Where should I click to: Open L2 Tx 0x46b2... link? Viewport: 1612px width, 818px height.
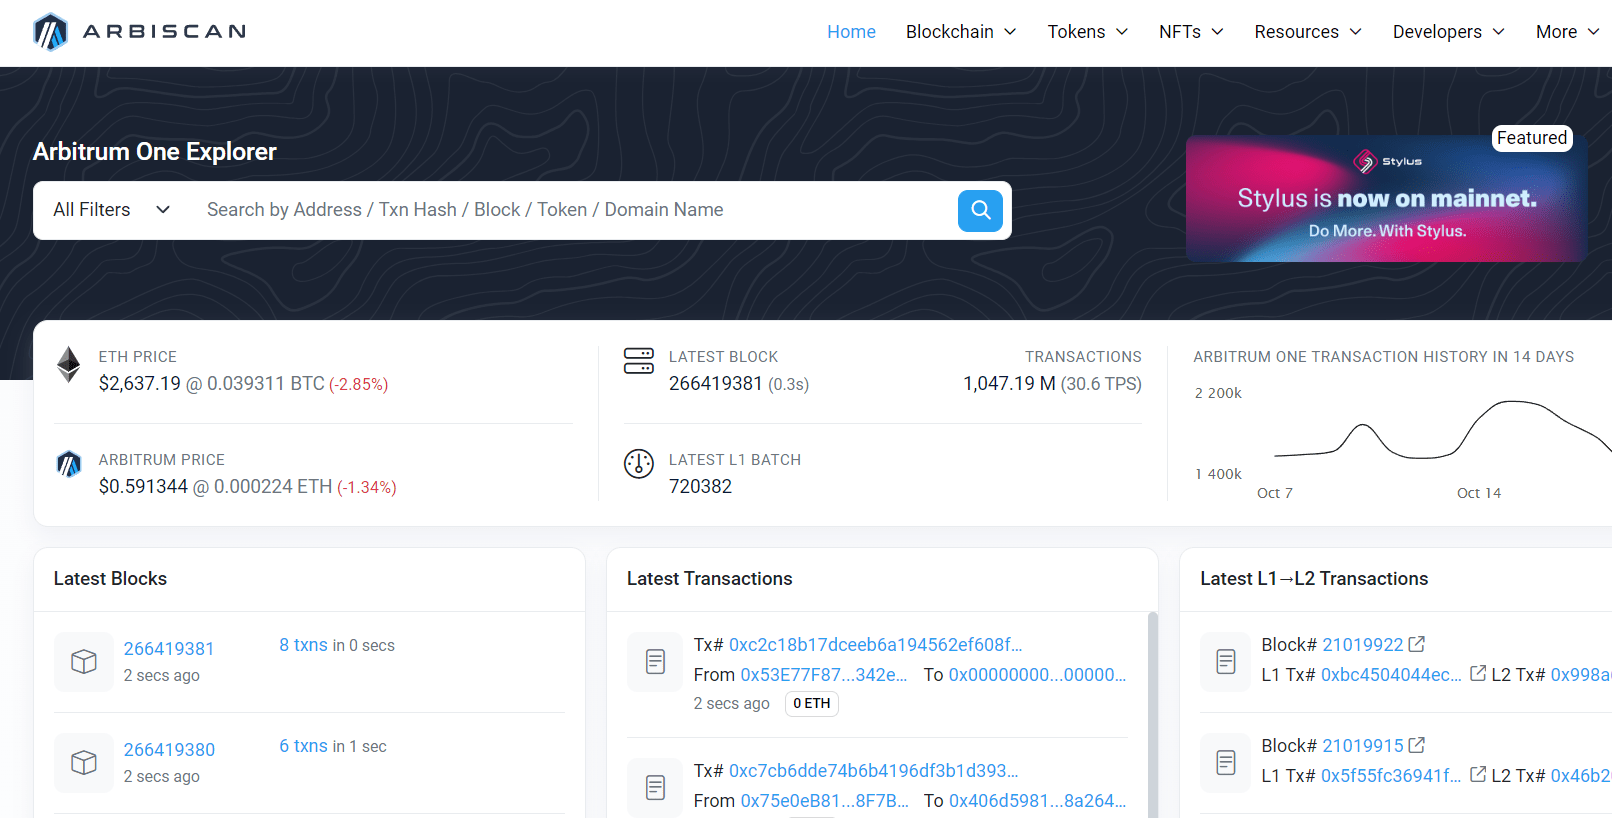[x=1581, y=776]
